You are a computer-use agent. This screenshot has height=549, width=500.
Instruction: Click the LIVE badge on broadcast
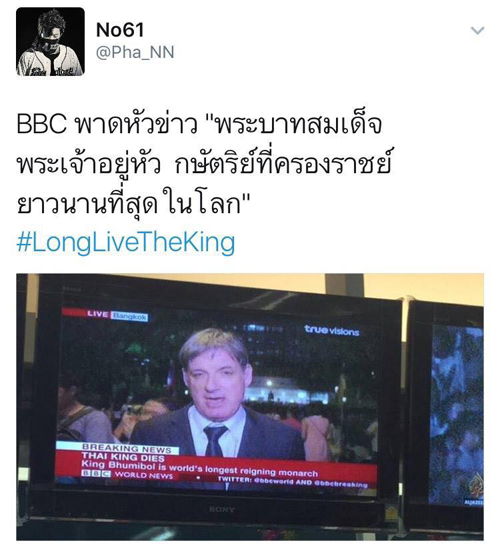tap(97, 314)
